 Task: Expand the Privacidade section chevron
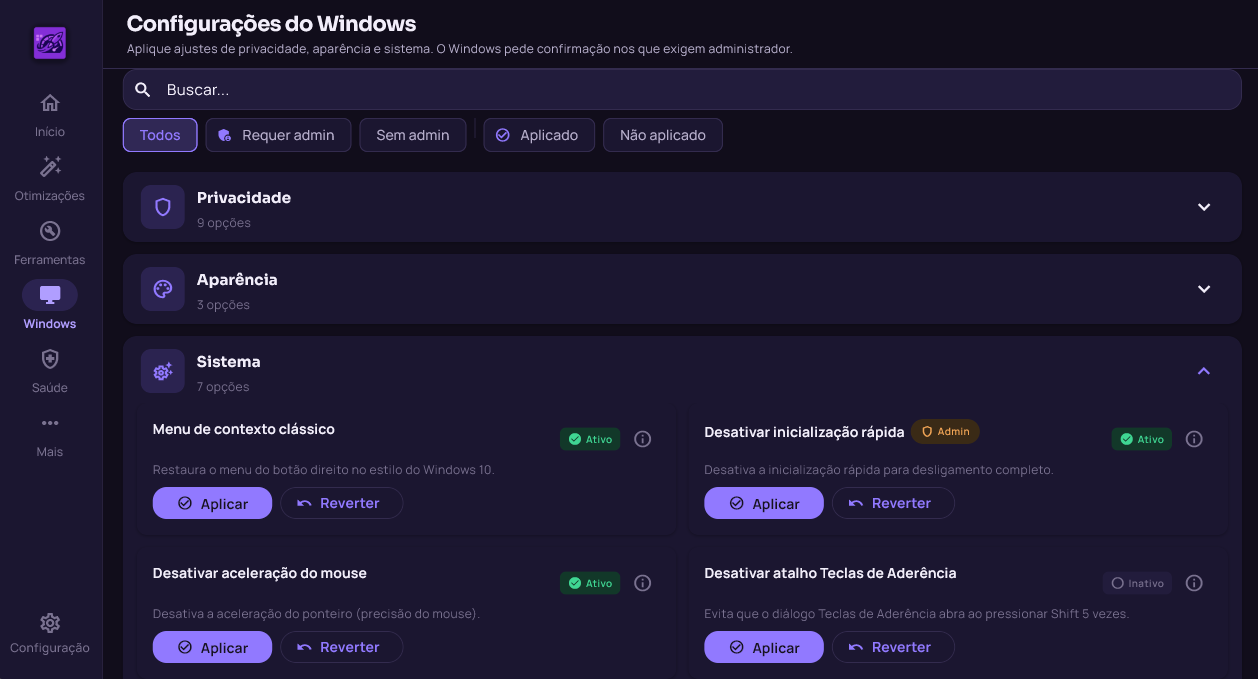tap(1204, 207)
